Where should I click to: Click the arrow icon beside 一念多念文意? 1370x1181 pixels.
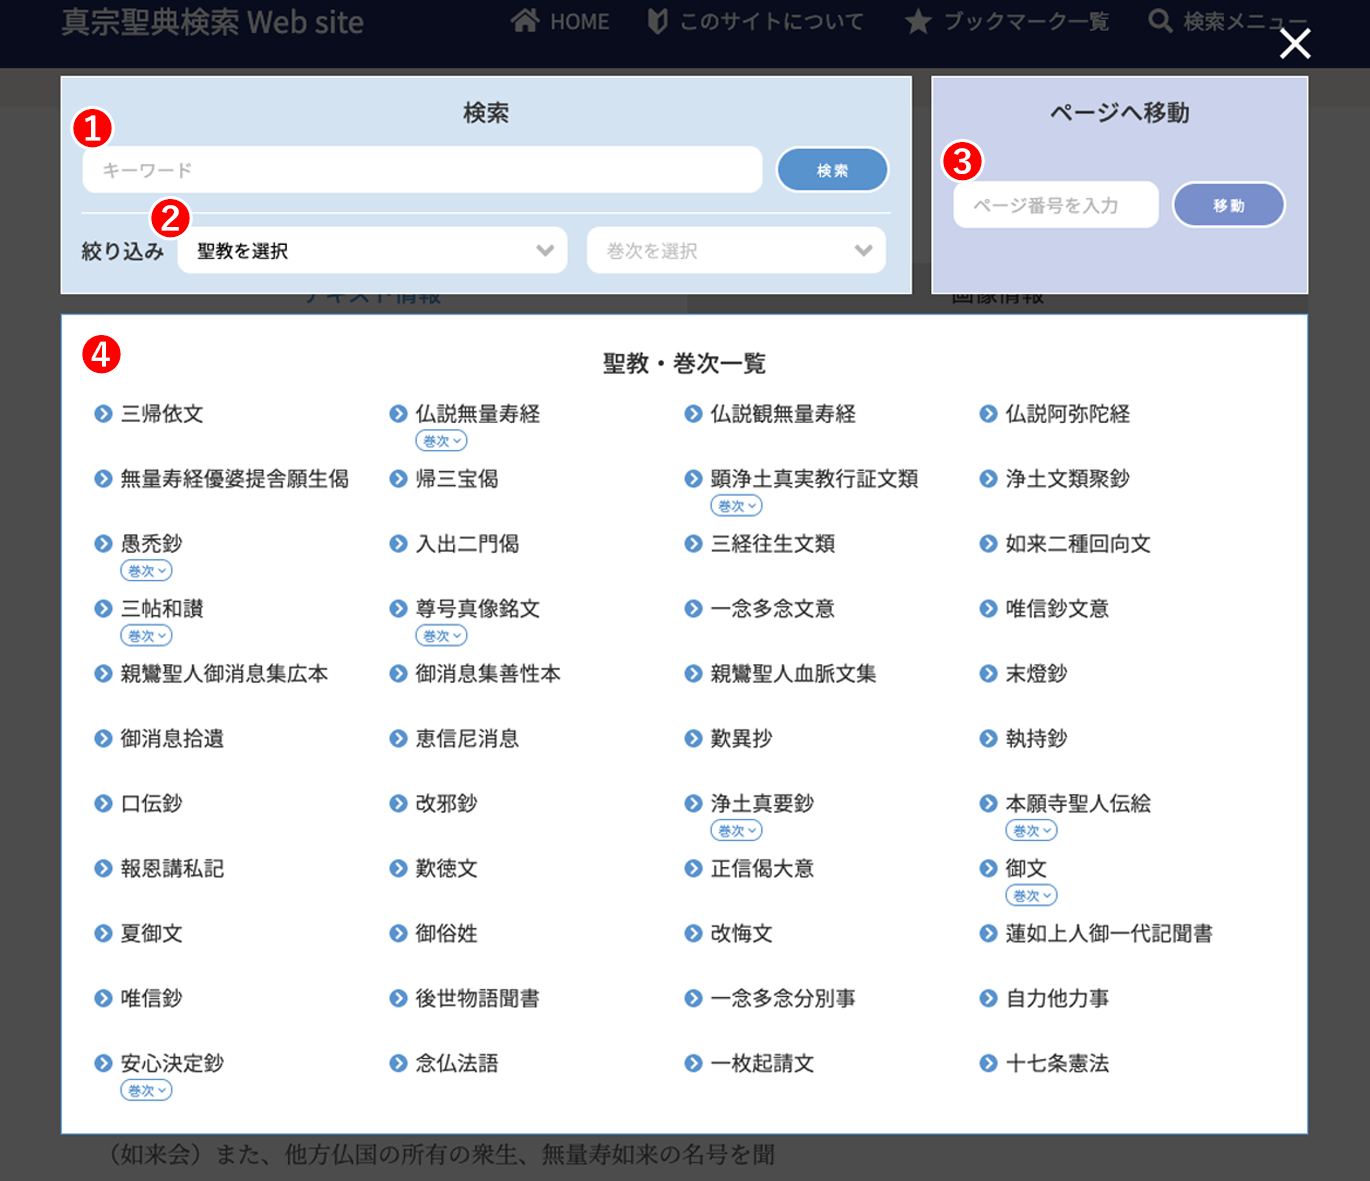(x=693, y=609)
